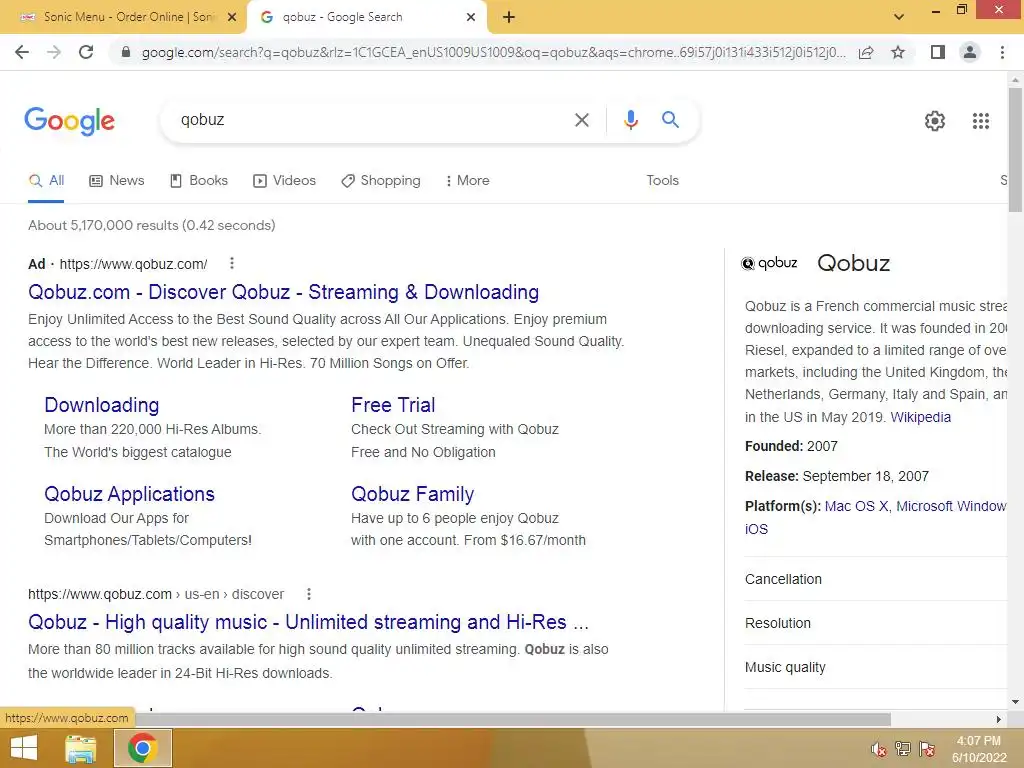Viewport: 1024px width, 768px height.
Task: Click the Microsoft Windows platform link
Action: (x=951, y=506)
